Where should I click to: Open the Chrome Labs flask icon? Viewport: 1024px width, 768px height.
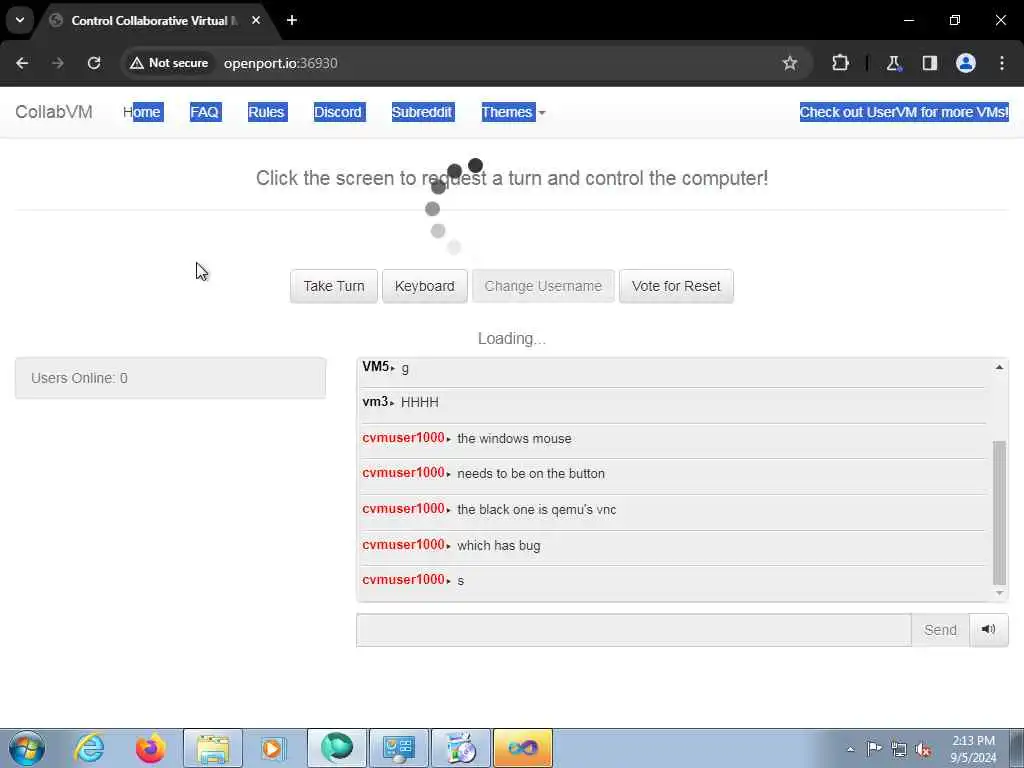click(x=893, y=63)
